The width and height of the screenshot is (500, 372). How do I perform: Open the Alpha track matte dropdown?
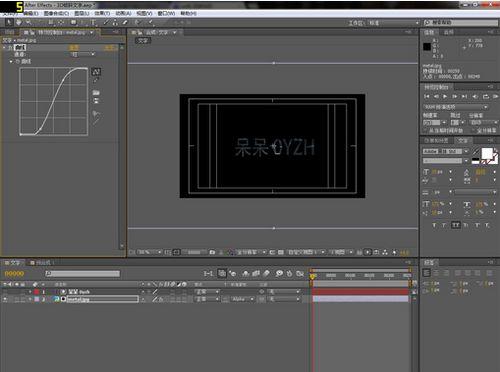[x=242, y=299]
